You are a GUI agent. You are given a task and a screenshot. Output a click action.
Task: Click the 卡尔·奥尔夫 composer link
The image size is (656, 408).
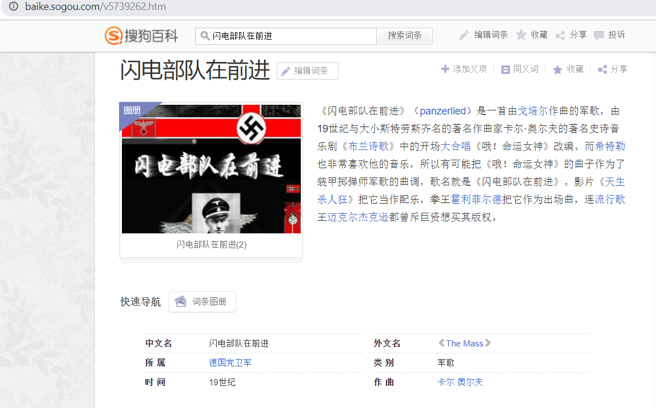tap(459, 382)
